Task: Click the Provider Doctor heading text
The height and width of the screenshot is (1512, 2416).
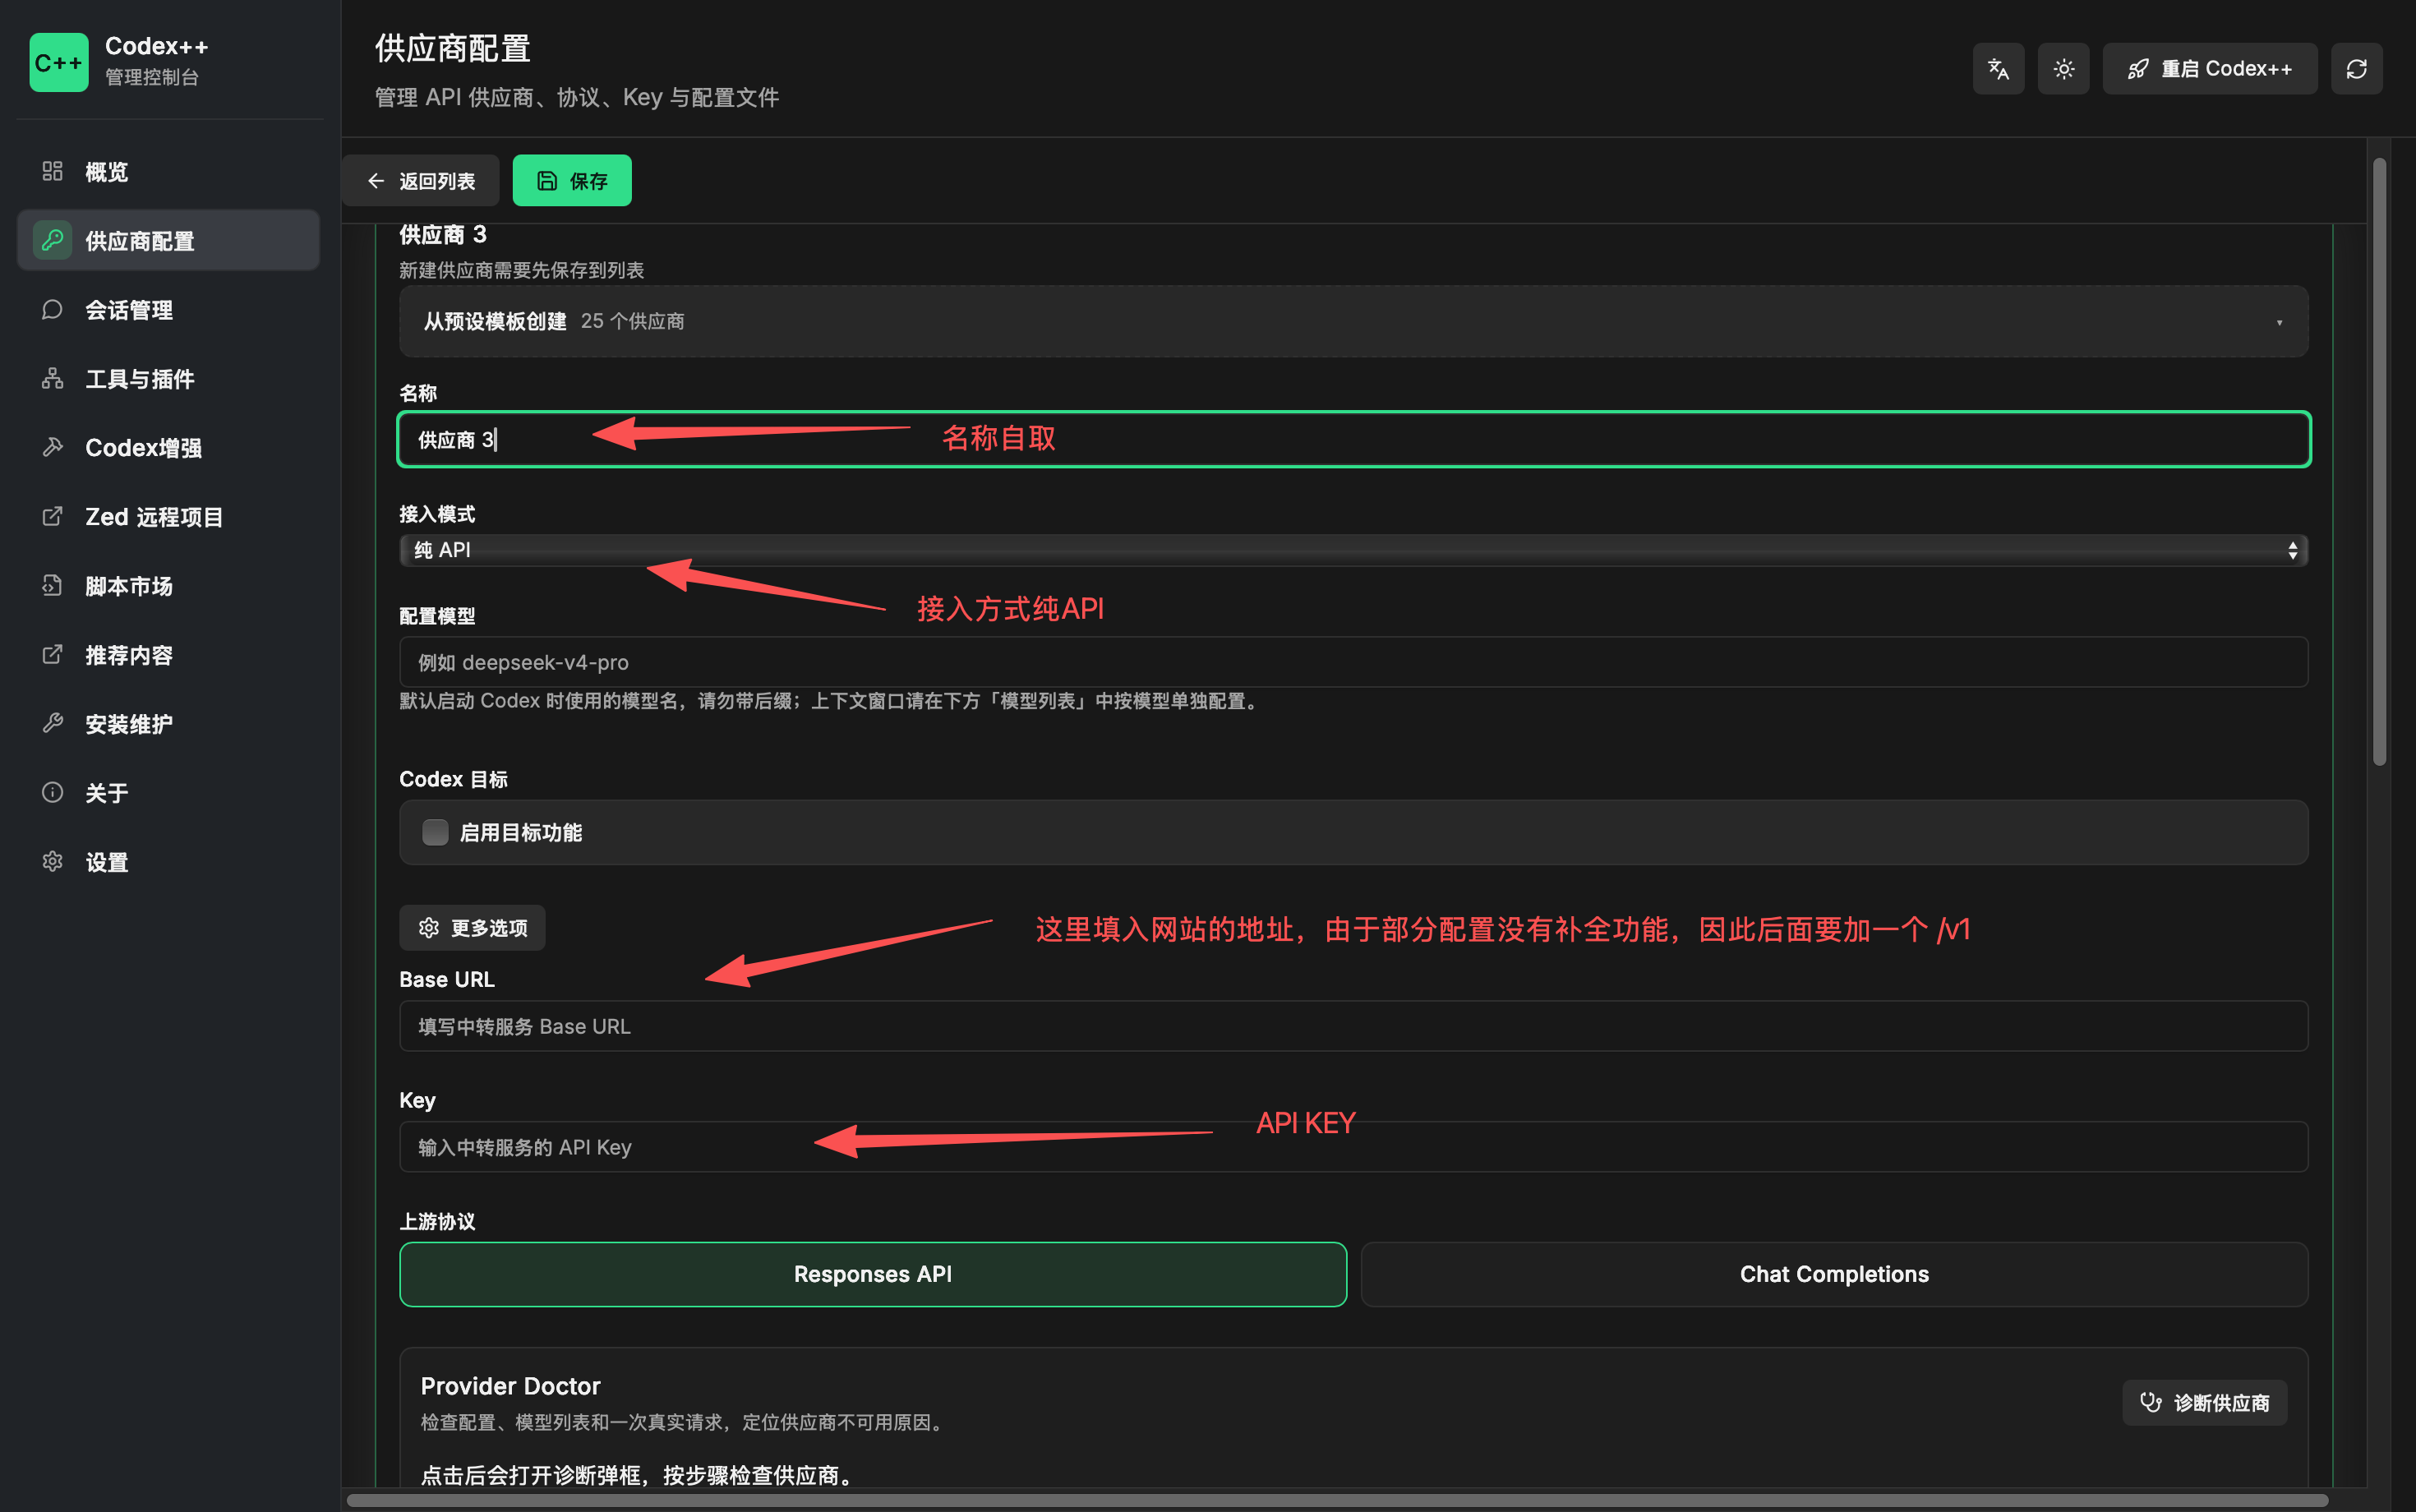Action: pos(510,1385)
